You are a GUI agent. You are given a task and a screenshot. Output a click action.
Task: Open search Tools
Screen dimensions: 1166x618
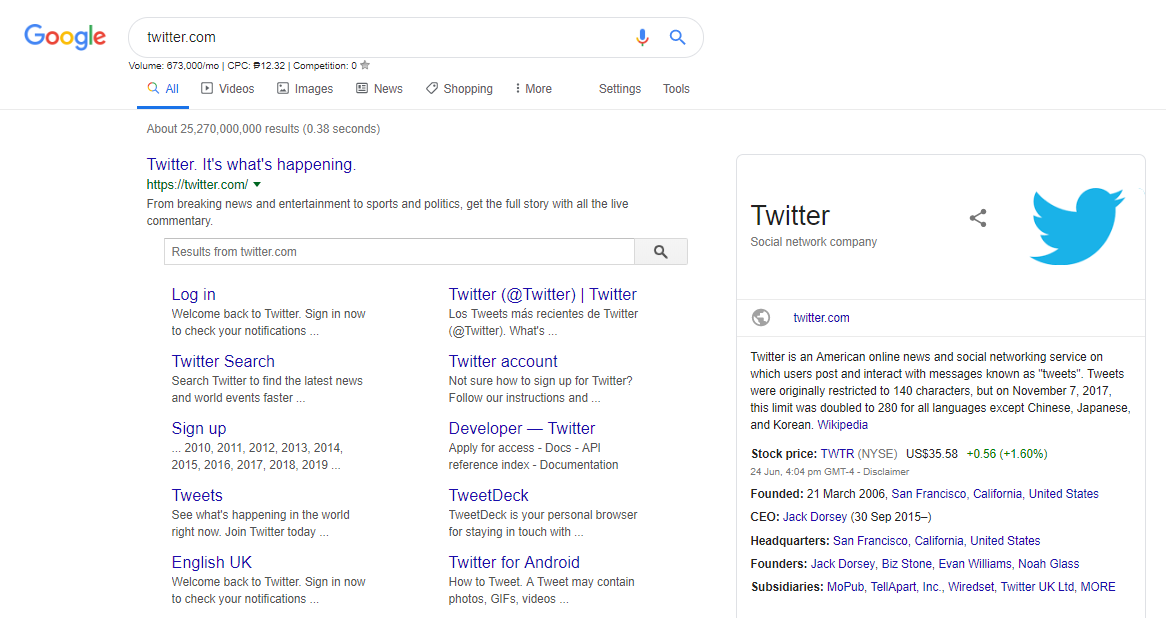(x=676, y=88)
